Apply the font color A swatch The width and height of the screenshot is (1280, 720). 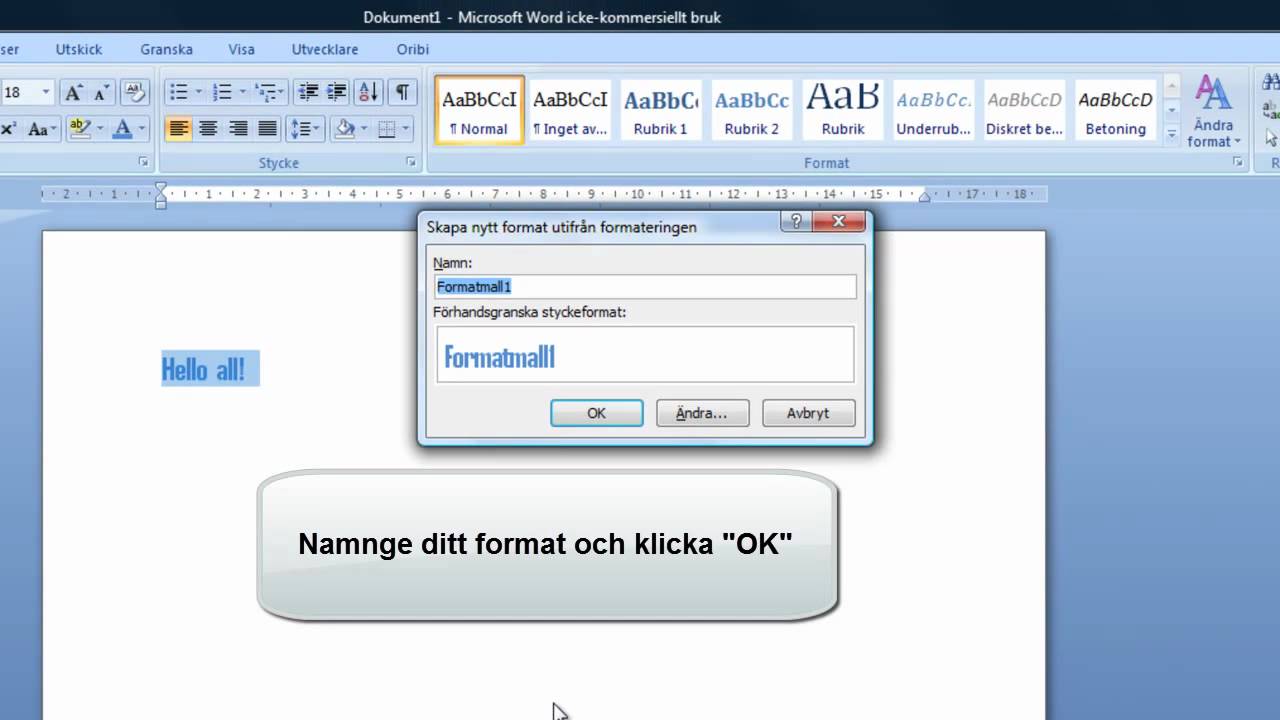(123, 128)
